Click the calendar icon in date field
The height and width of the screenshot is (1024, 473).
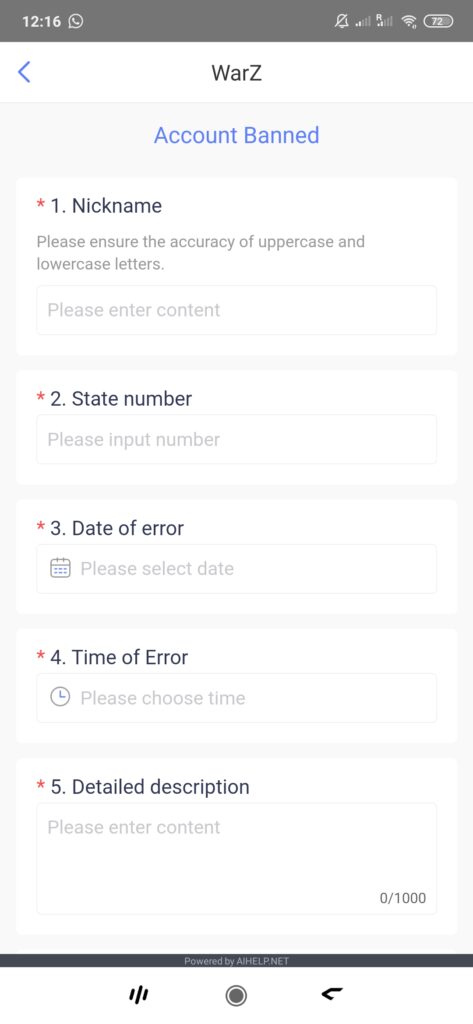tap(60, 568)
